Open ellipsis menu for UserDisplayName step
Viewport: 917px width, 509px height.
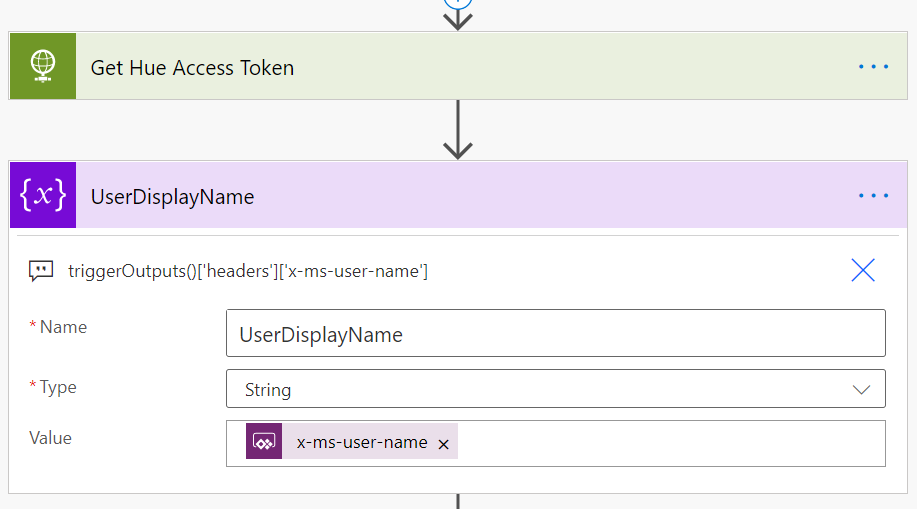pos(873,195)
